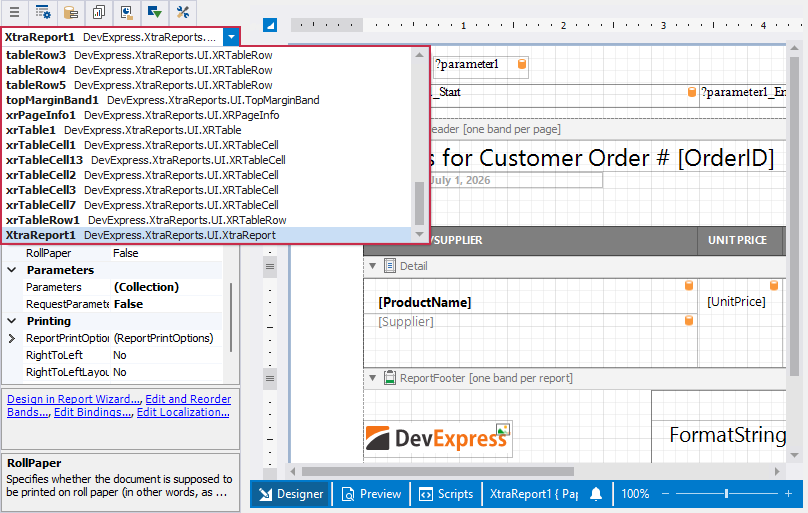Image resolution: width=808 pixels, height=513 pixels.
Task: Open the Properties panel icon with gear
Action: pos(43,12)
